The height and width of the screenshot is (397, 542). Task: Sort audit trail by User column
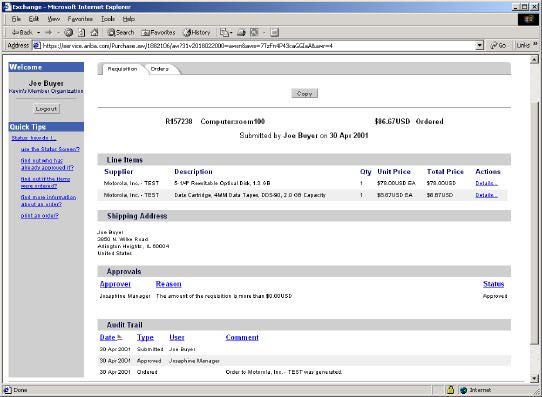pos(177,338)
